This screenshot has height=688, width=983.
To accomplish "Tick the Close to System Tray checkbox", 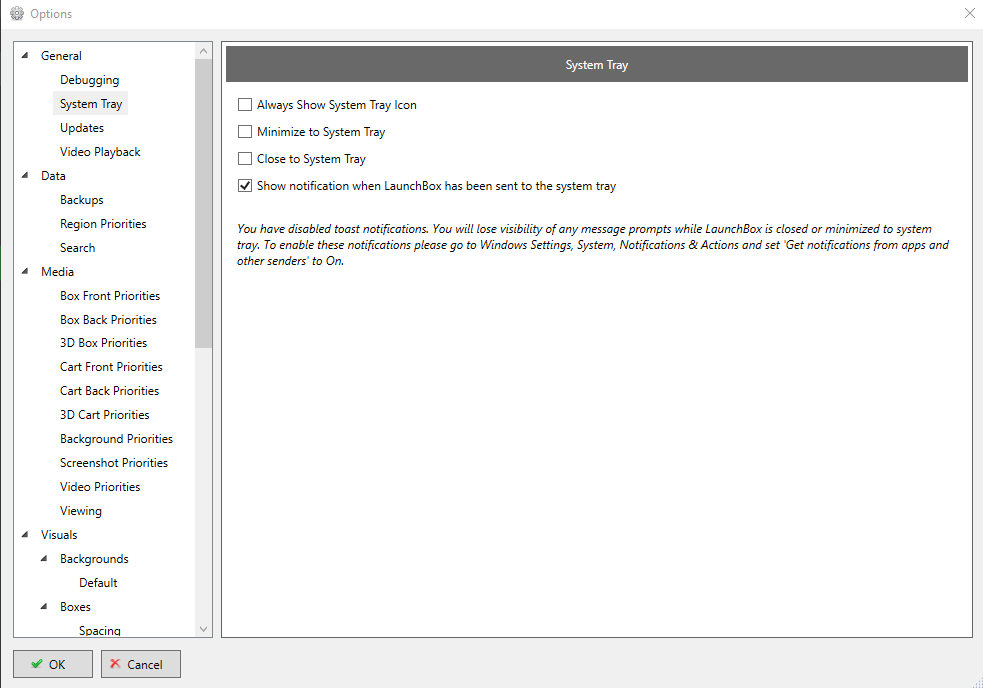I will (245, 159).
